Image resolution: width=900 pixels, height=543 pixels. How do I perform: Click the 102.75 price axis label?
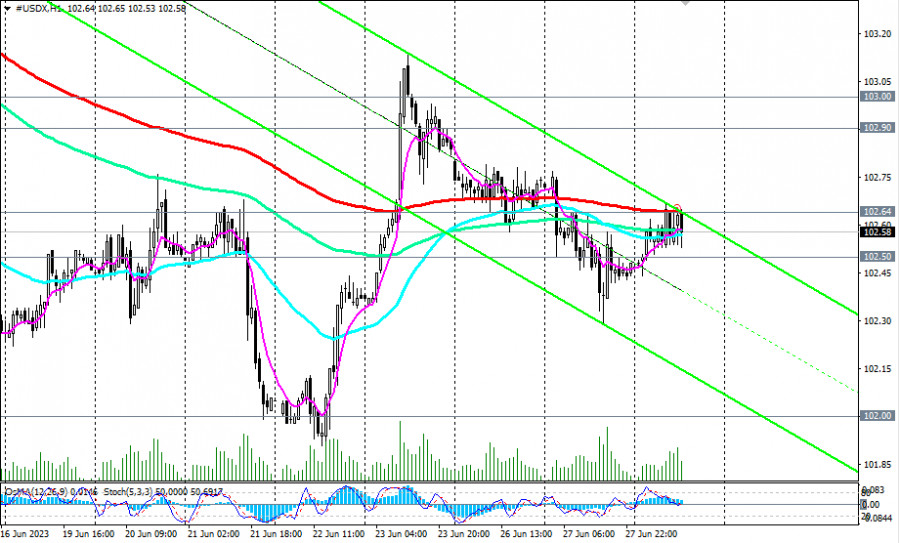(x=878, y=178)
